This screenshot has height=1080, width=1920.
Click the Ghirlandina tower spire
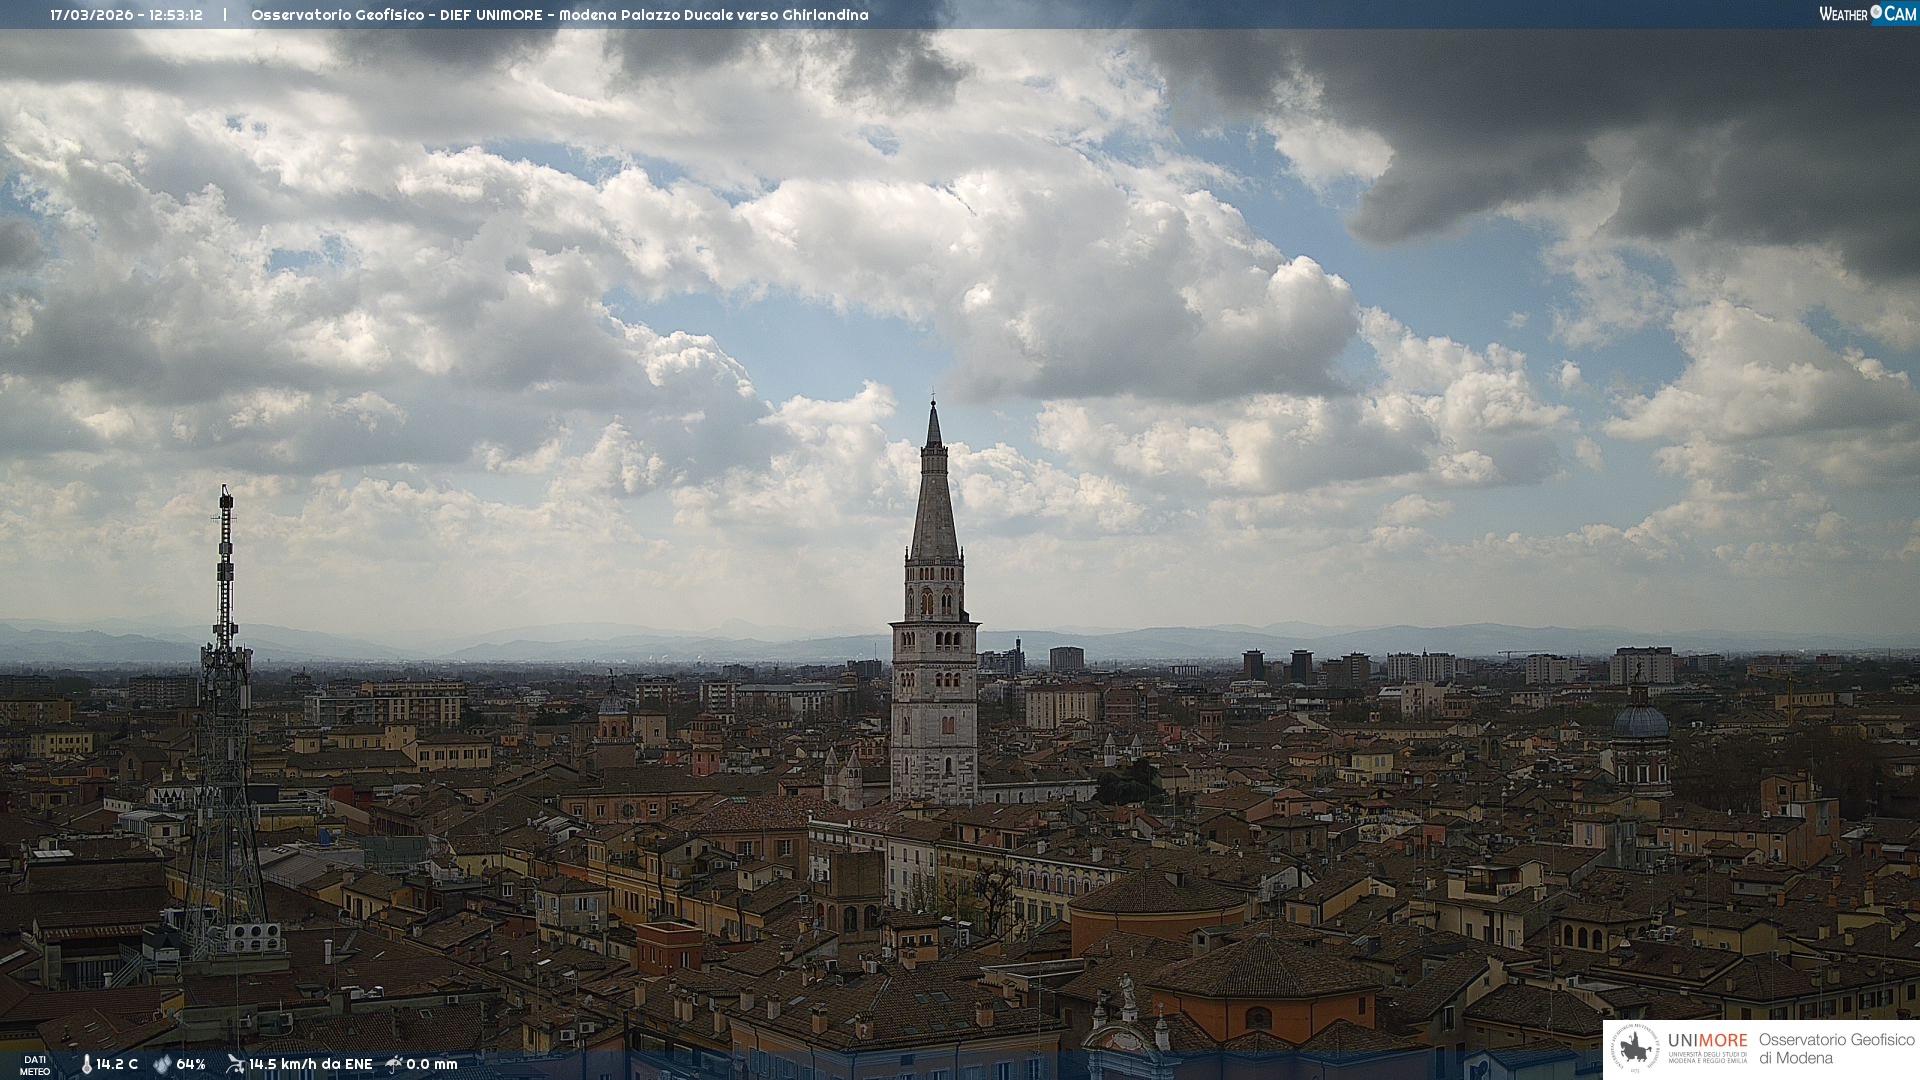[x=934, y=500]
